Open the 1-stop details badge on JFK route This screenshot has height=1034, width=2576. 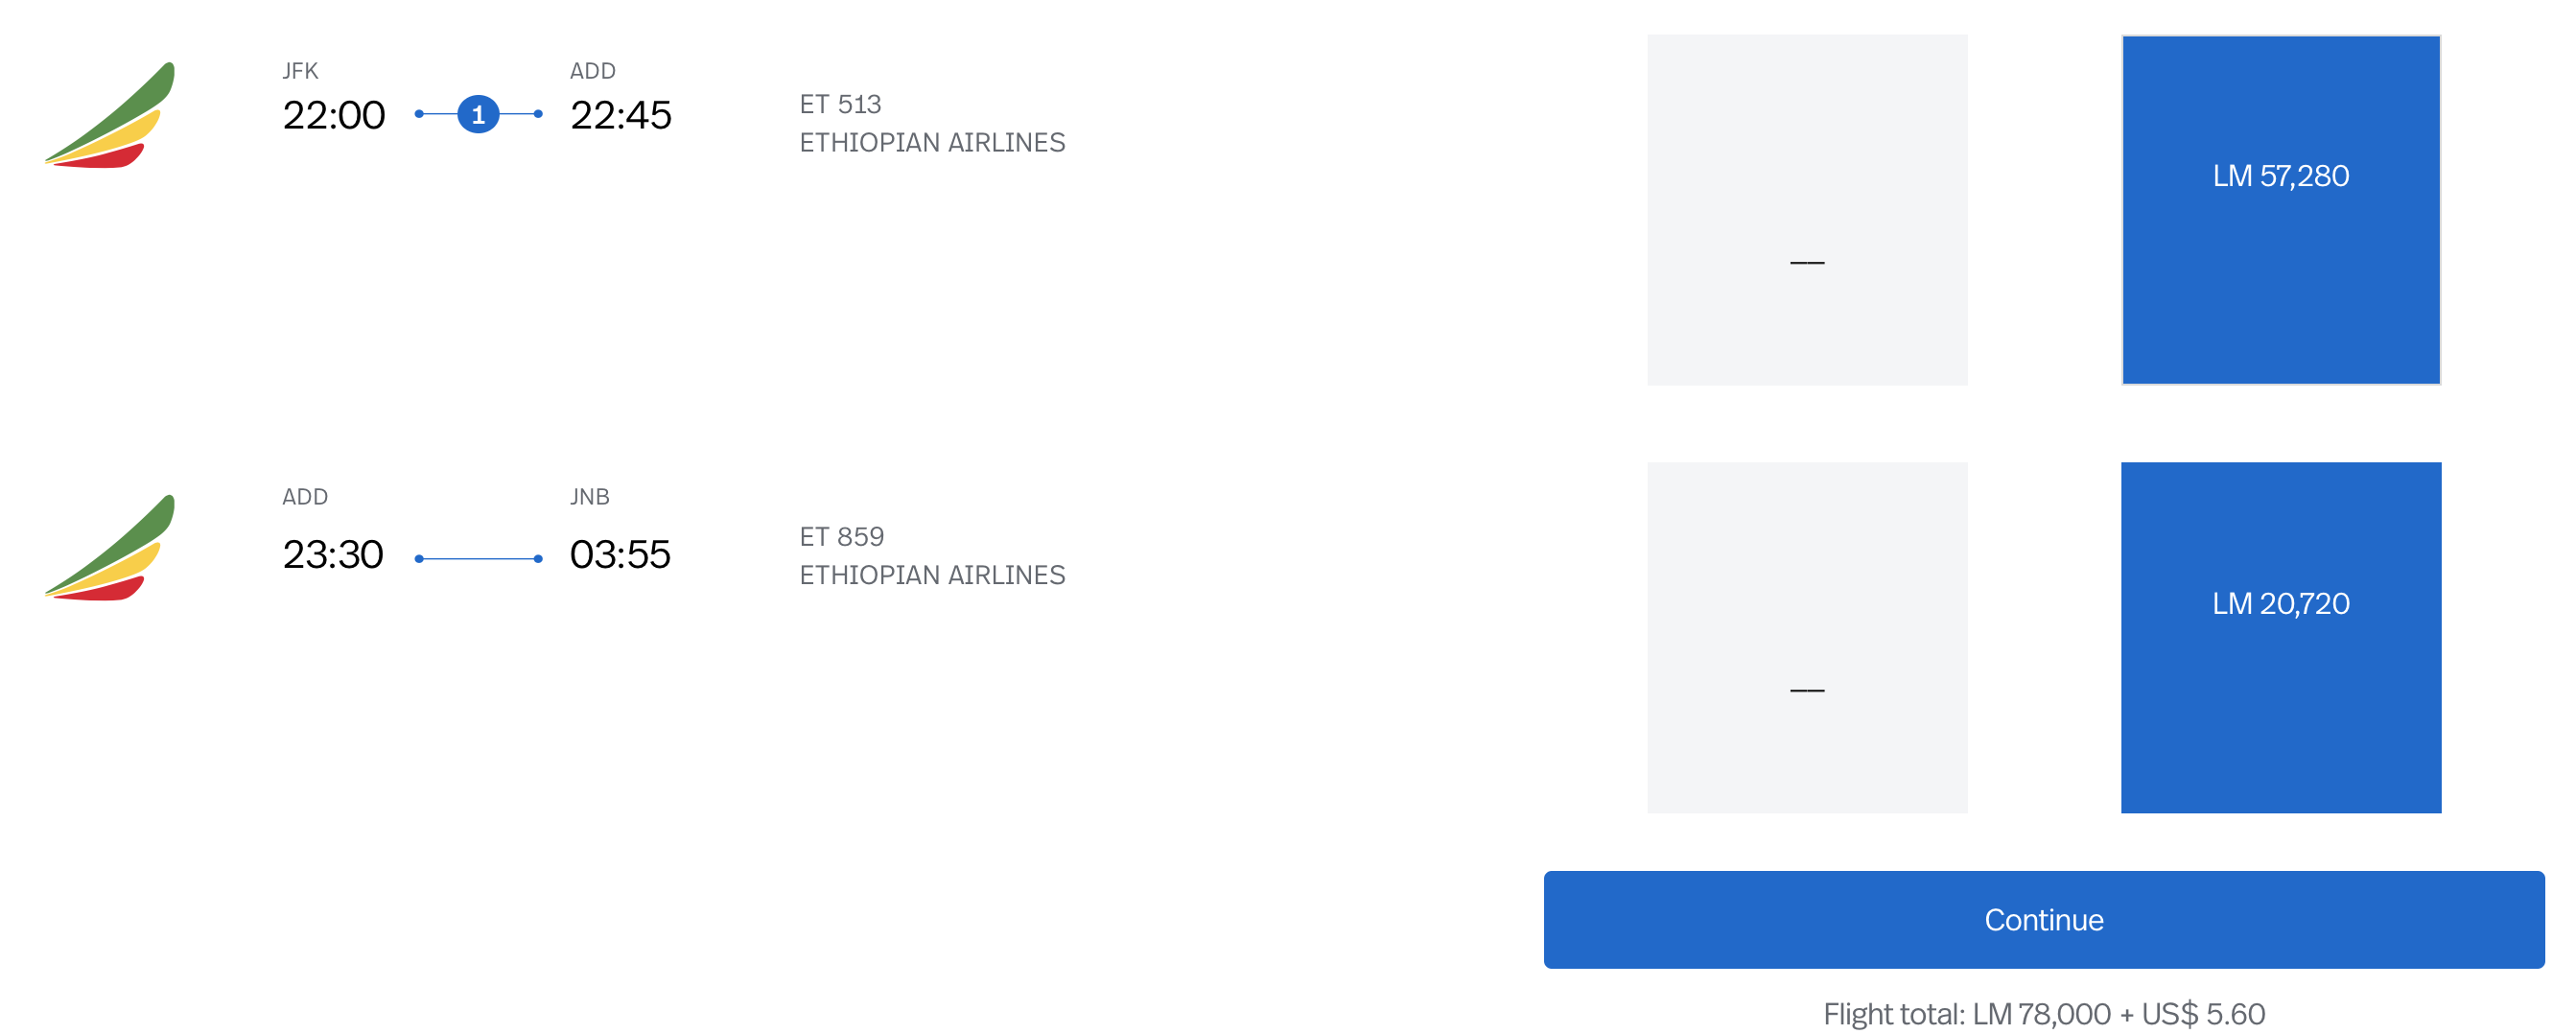click(x=480, y=114)
